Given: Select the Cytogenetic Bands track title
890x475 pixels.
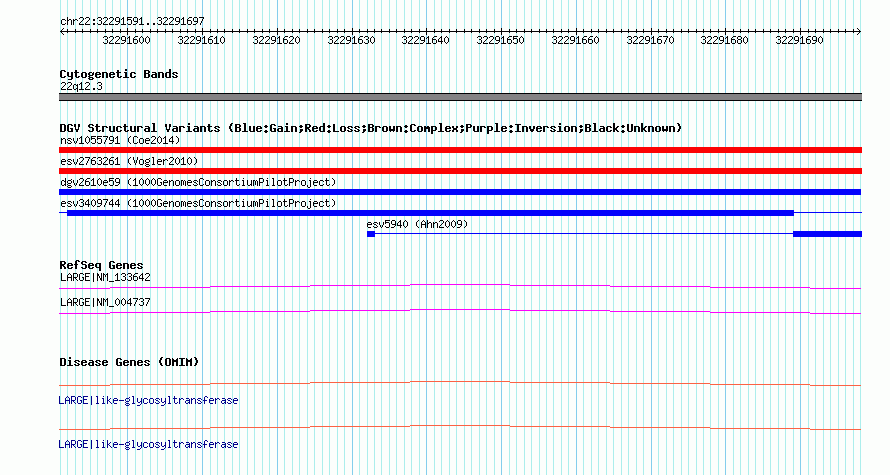Looking at the screenshot, I should click(x=119, y=74).
